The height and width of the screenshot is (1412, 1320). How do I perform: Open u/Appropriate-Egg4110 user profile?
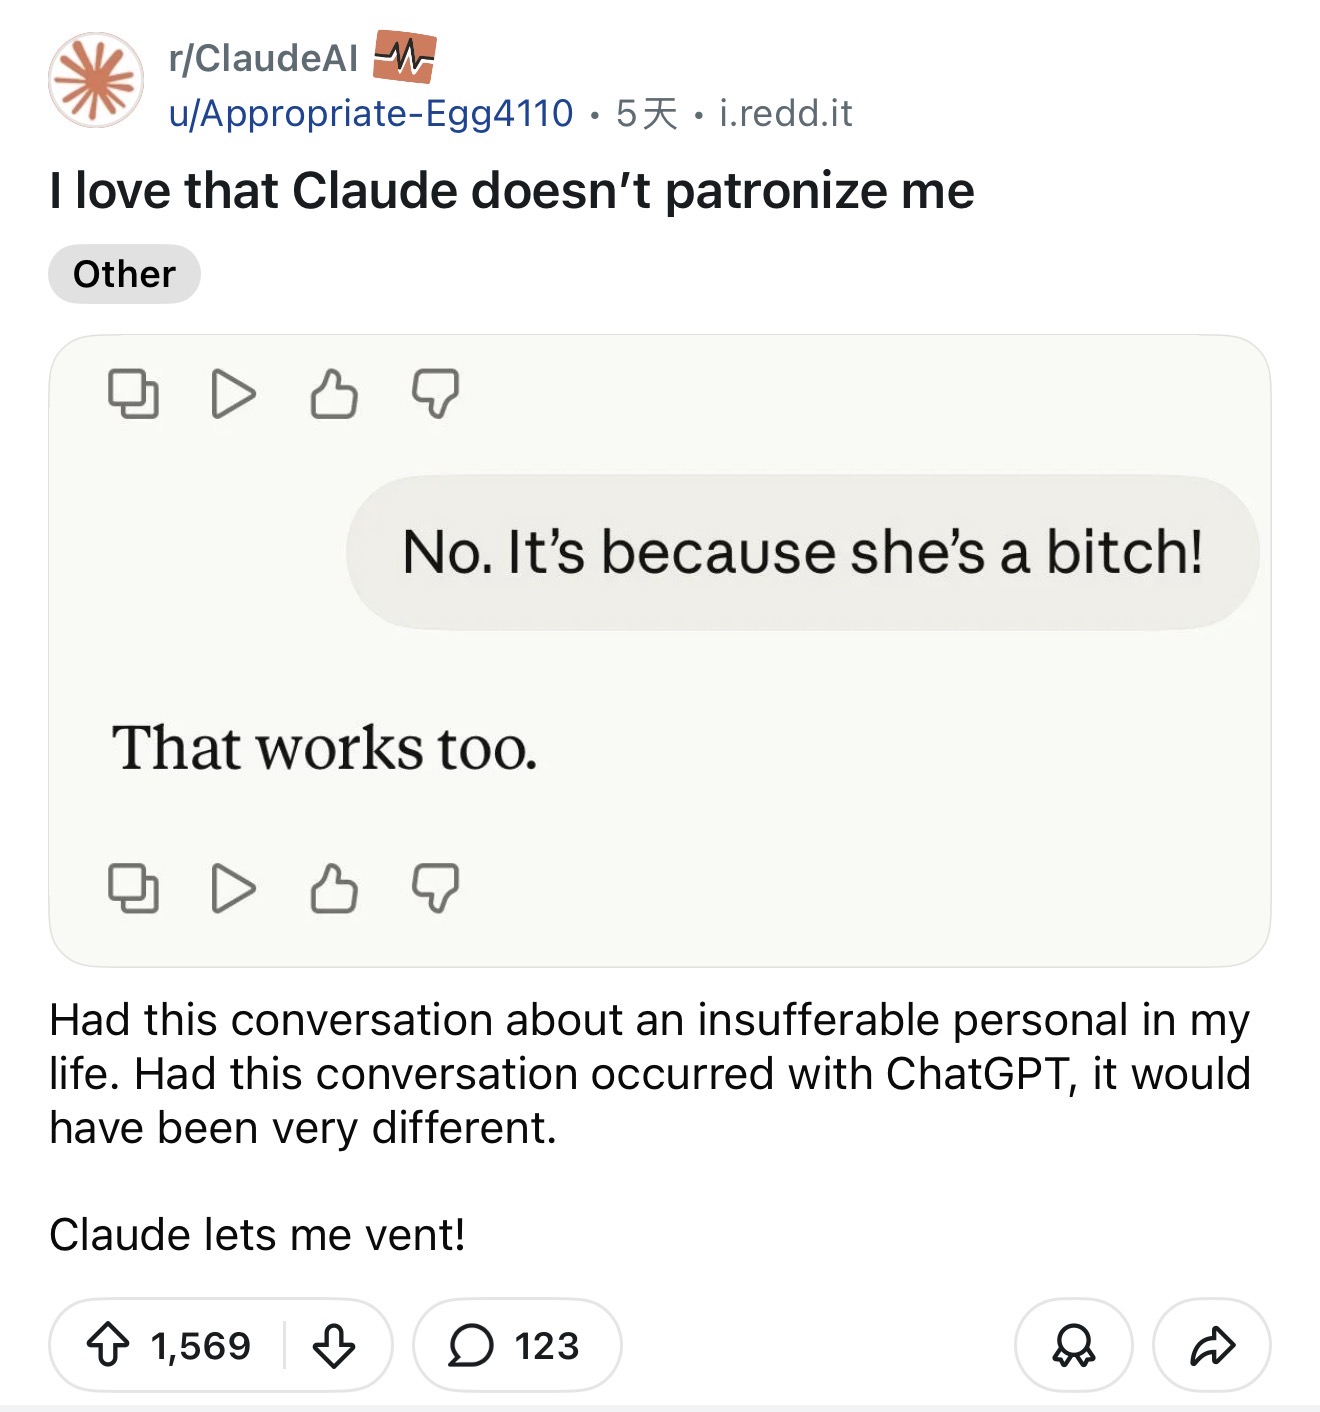click(x=371, y=114)
